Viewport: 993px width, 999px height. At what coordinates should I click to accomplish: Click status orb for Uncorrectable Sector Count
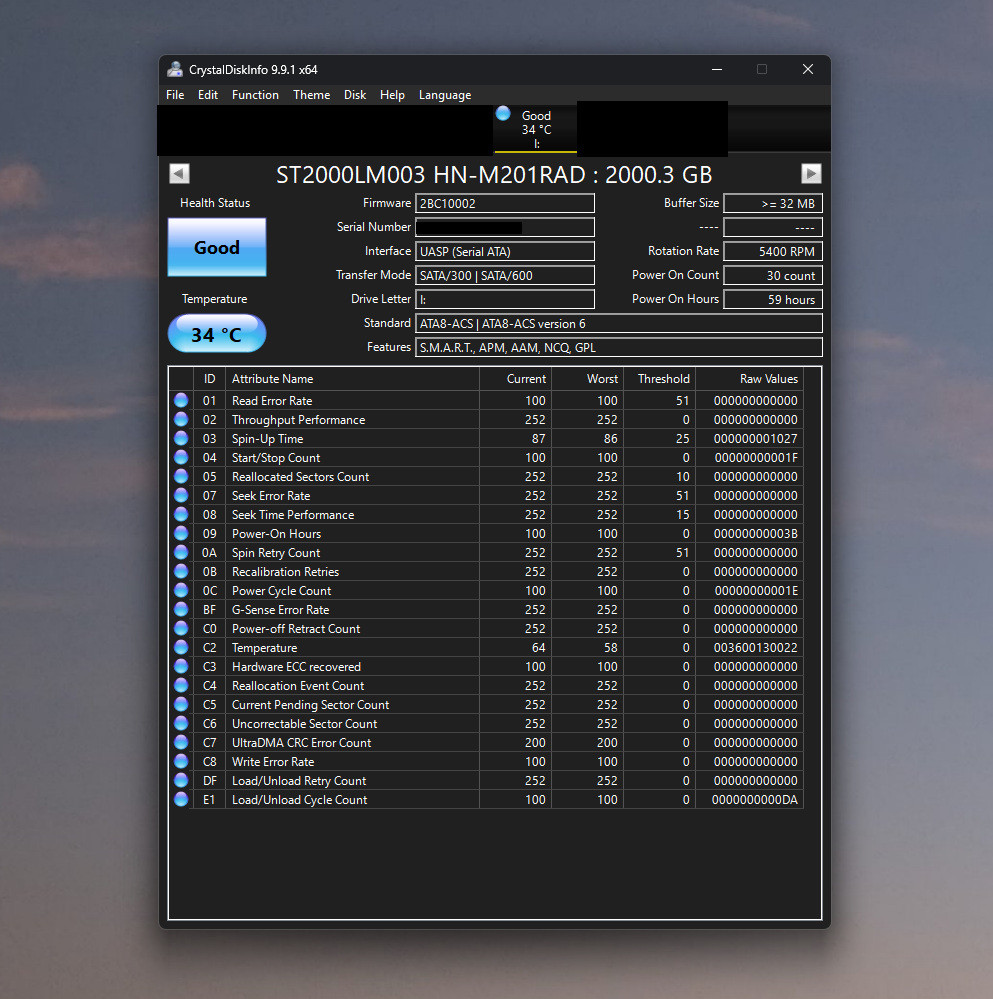pyautogui.click(x=181, y=723)
